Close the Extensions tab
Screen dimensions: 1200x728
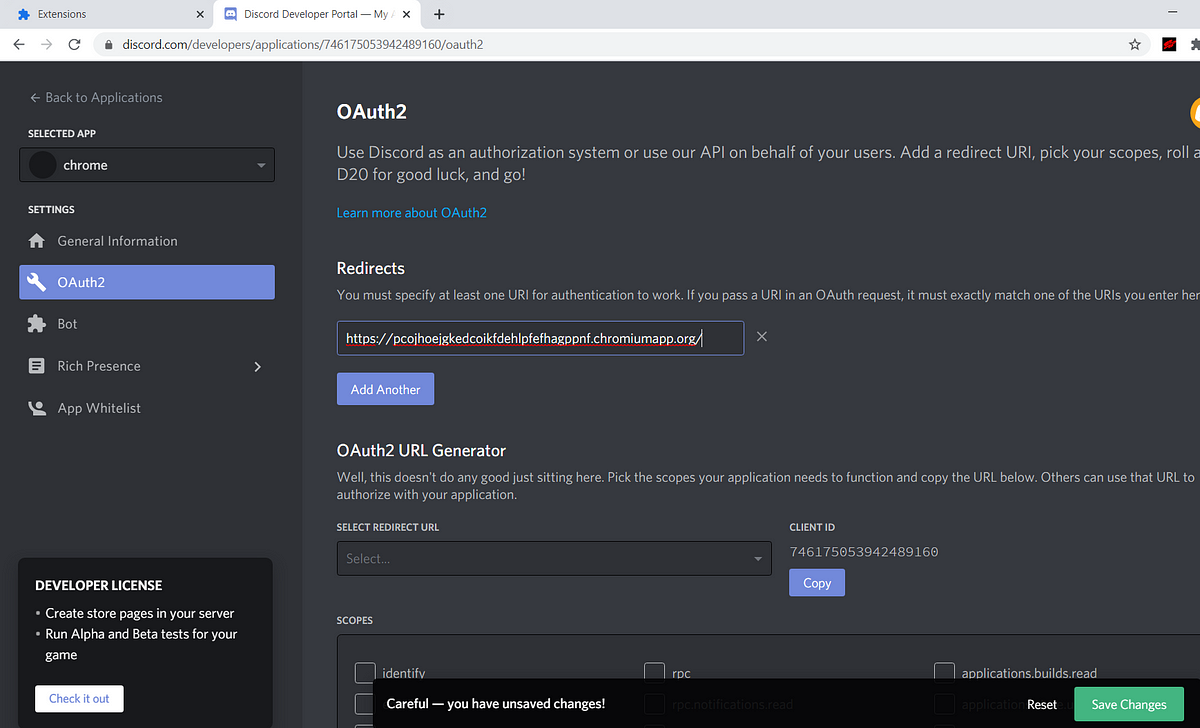tap(200, 14)
